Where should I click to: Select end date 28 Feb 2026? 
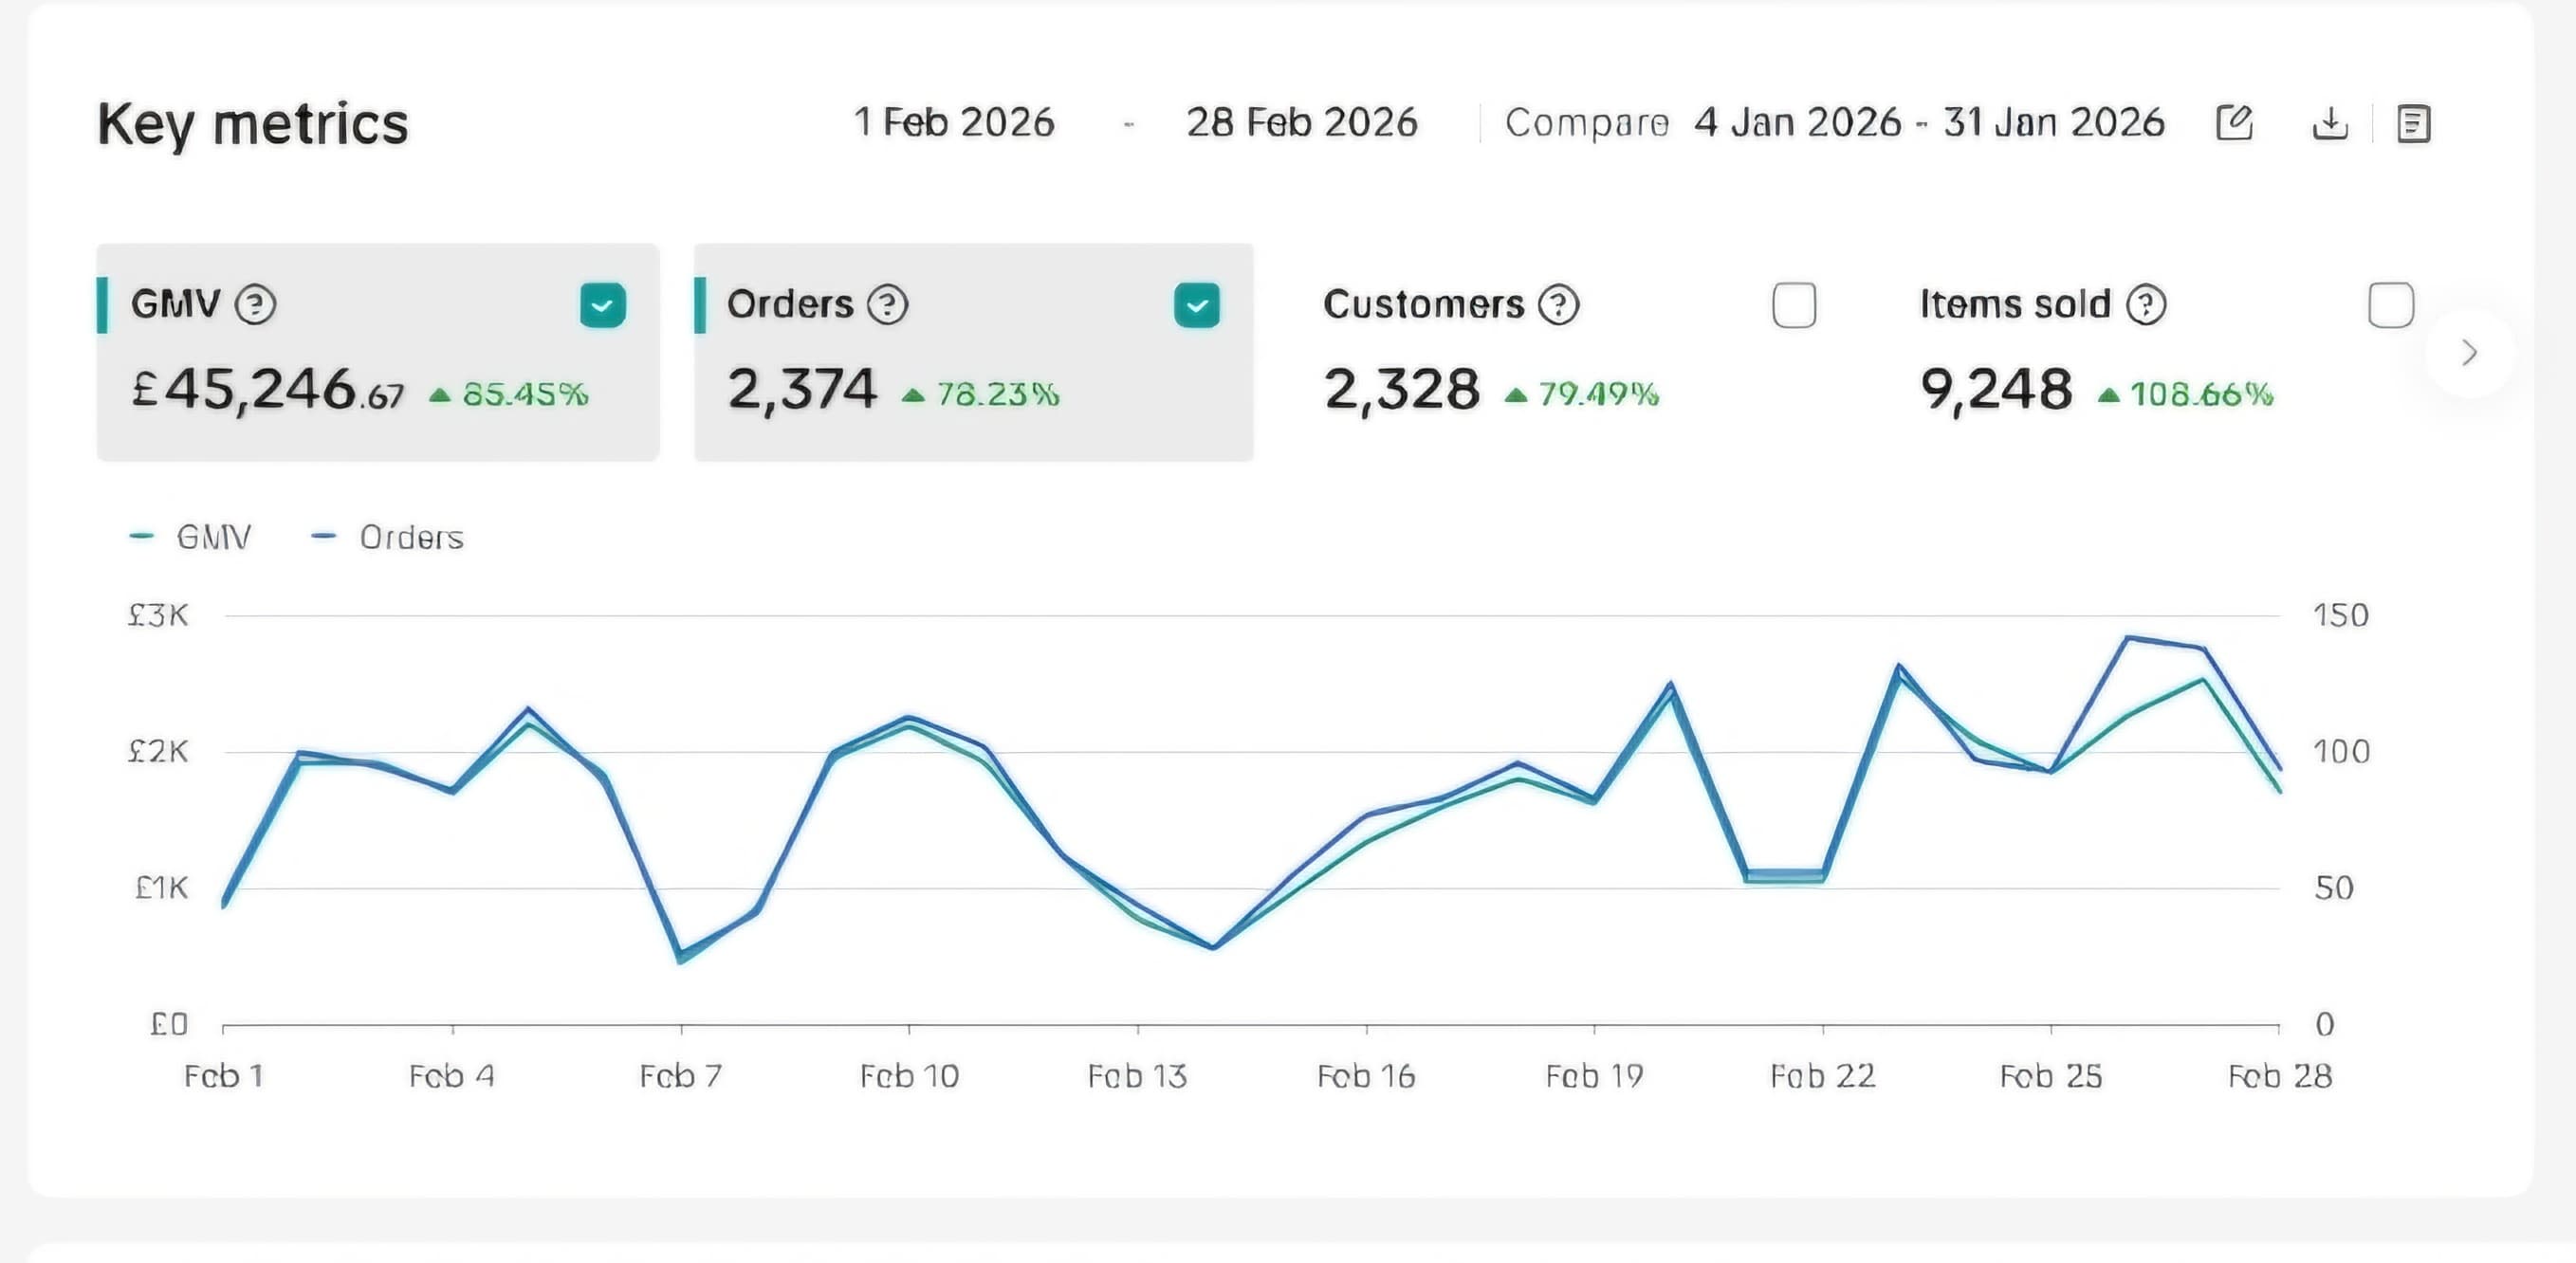pos(1302,122)
